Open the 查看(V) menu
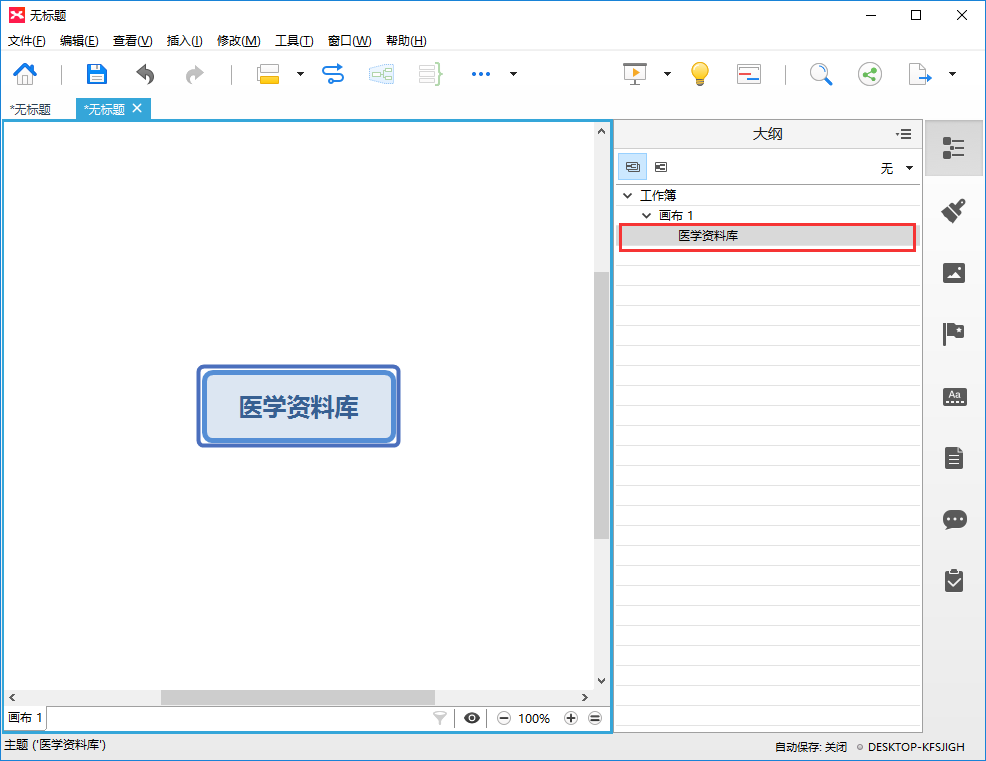986x761 pixels. coord(133,41)
